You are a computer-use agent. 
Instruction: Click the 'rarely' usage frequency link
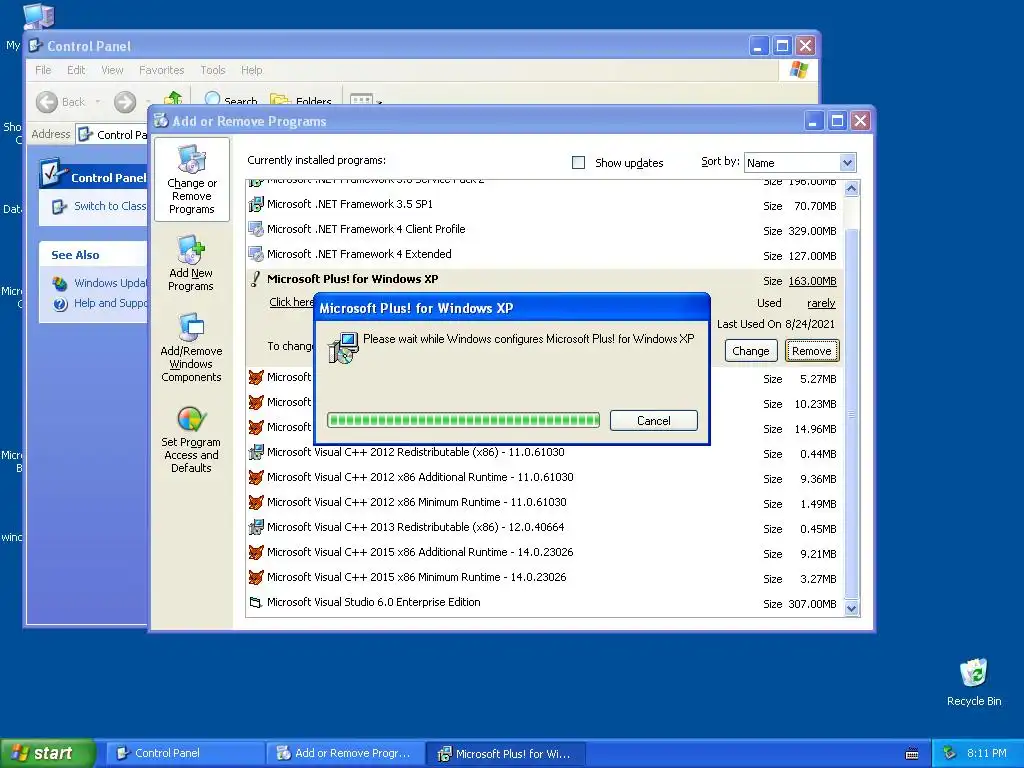(x=821, y=303)
